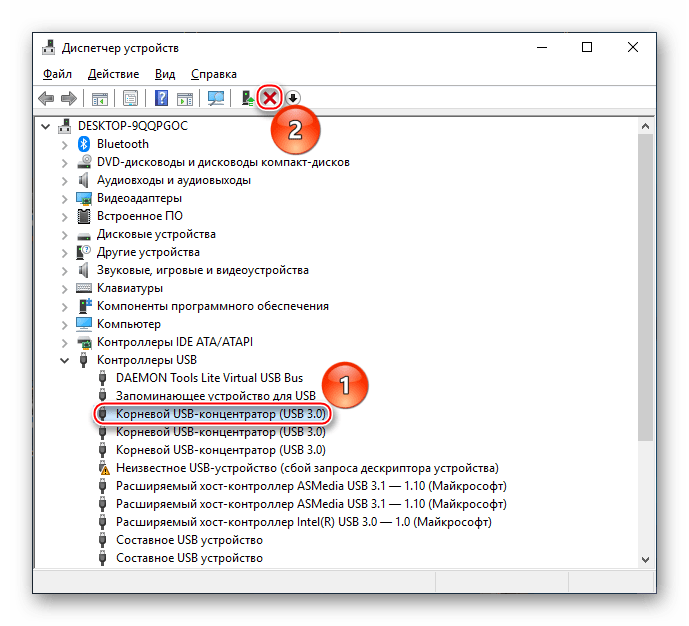Expand DVD-дисководы и дисководы компакт-дисков
Image resolution: width=689 pixels, height=626 pixels.
tap(65, 163)
